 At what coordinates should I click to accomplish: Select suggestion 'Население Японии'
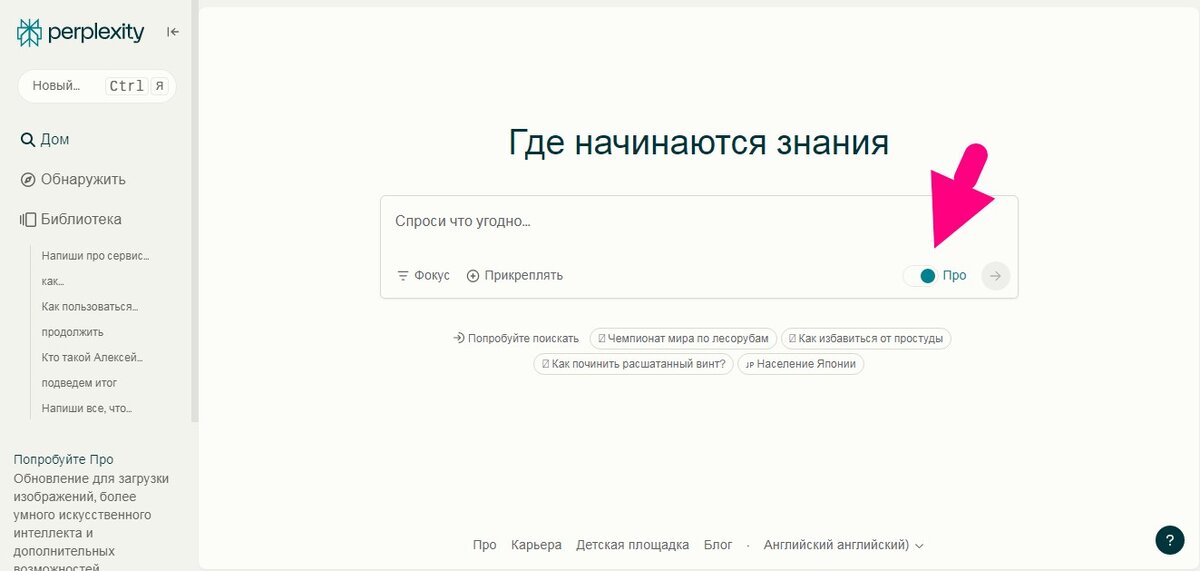pos(801,364)
